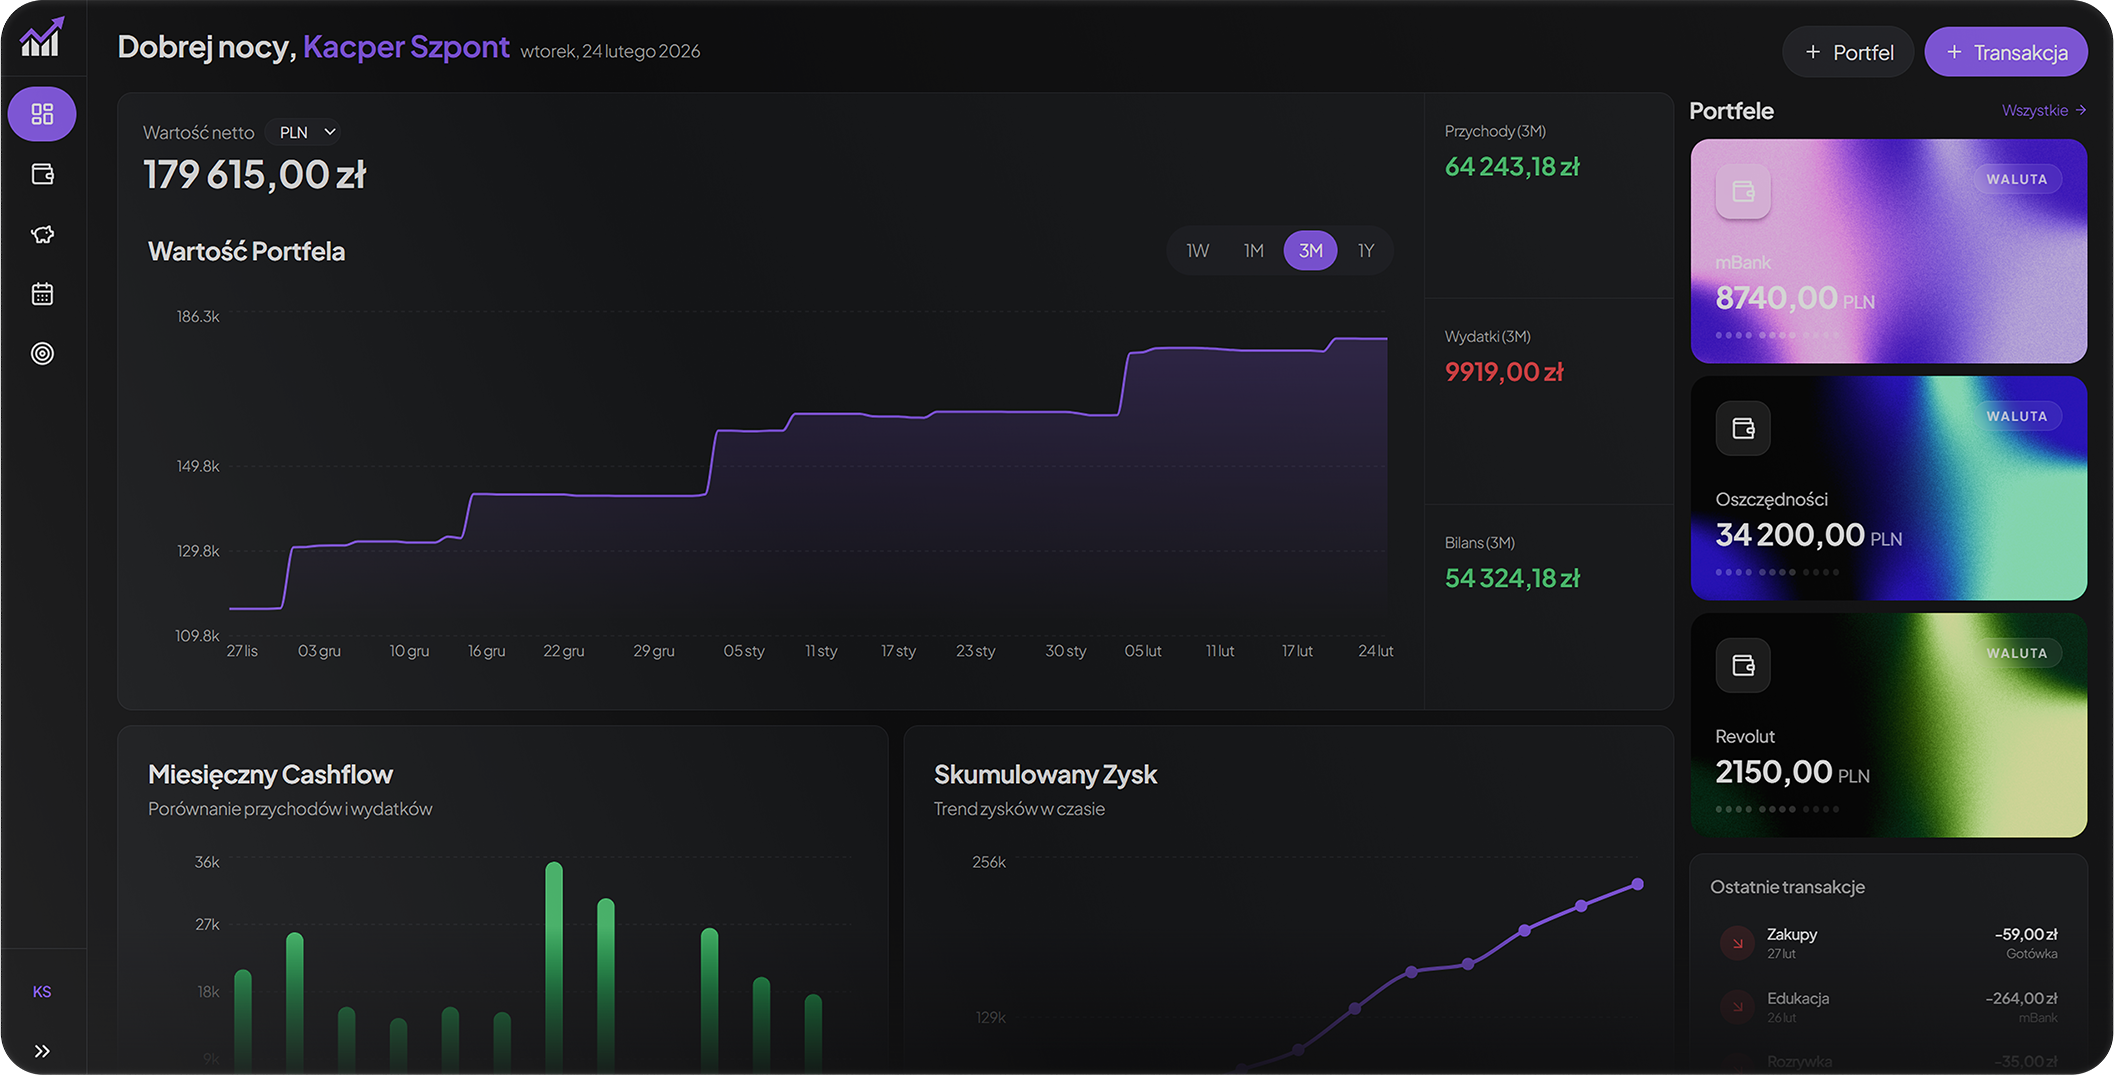Click the Zakupy transaction name
The image size is (2114, 1076).
click(x=1791, y=934)
